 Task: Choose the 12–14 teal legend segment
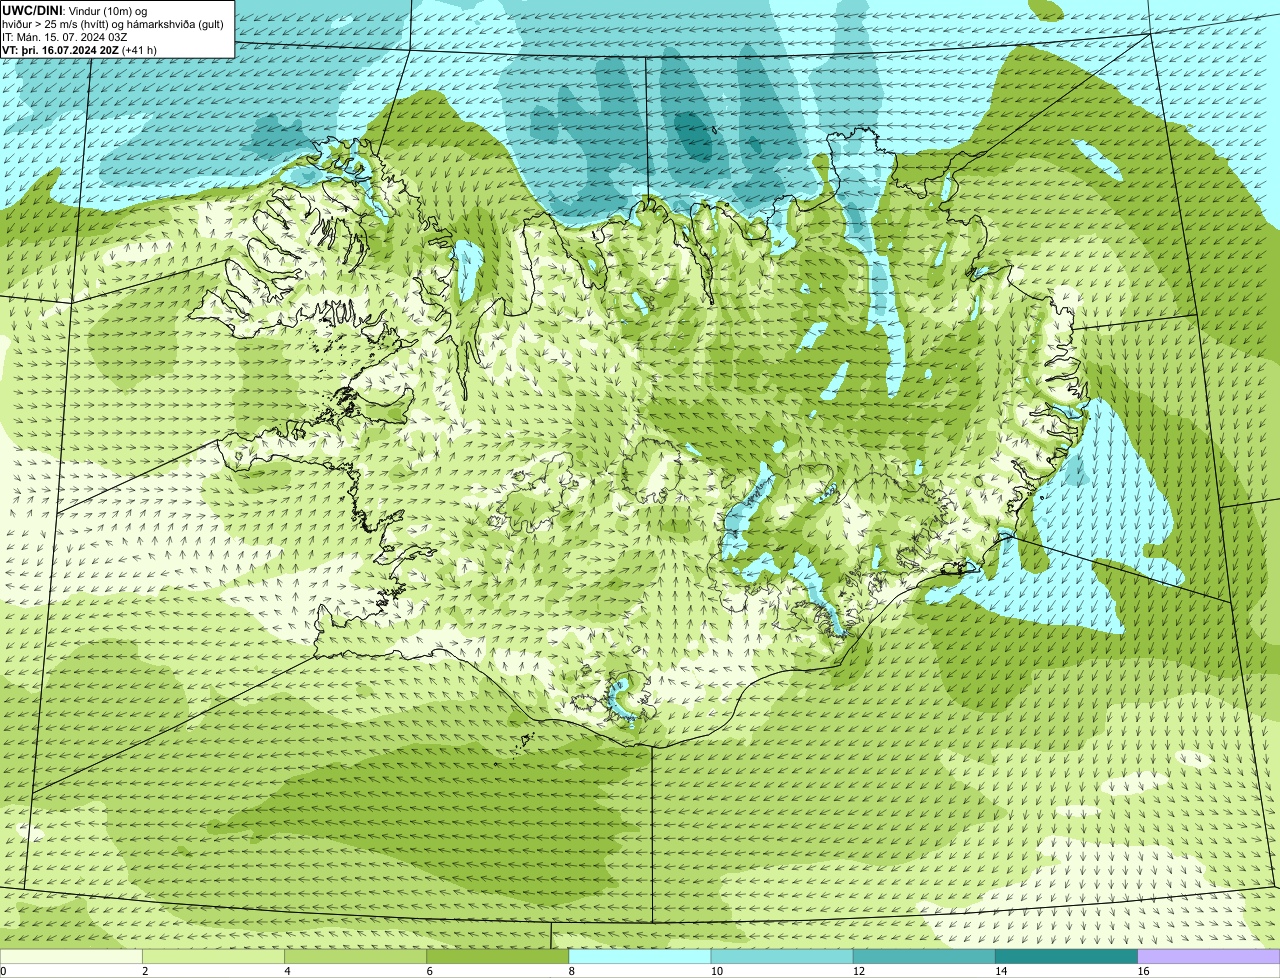click(x=924, y=957)
